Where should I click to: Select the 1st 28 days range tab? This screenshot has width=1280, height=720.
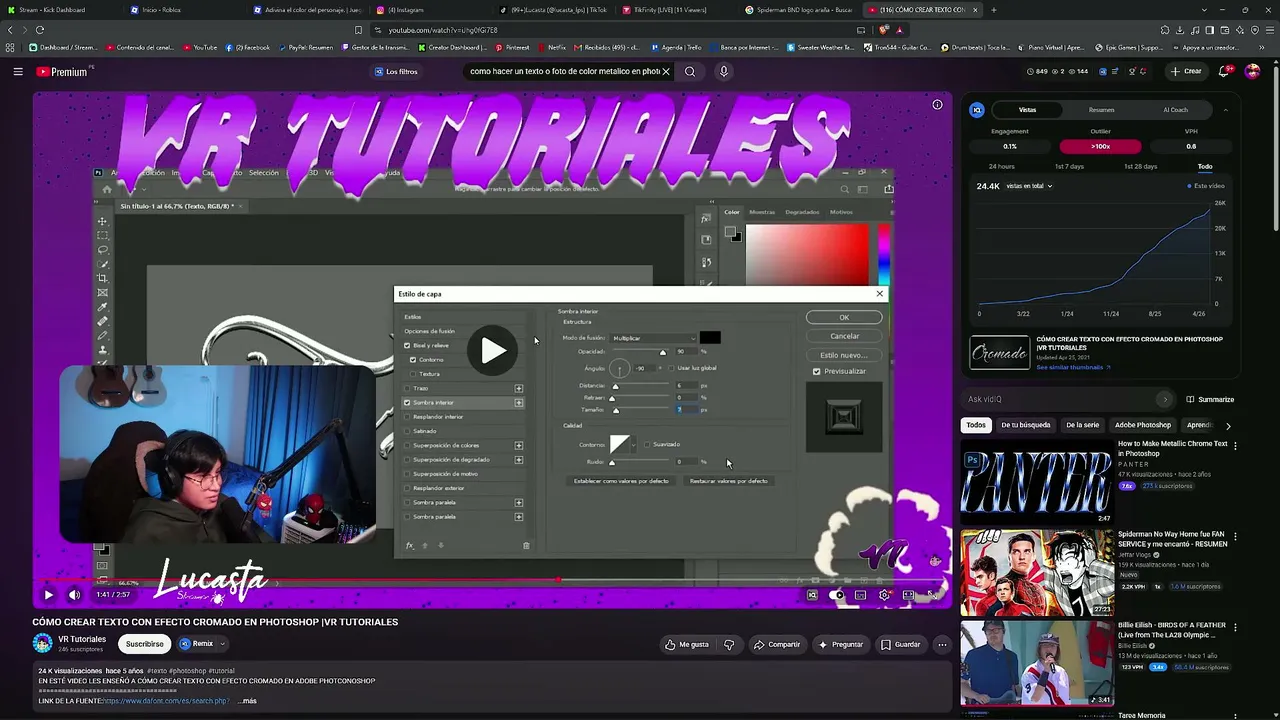point(1140,166)
